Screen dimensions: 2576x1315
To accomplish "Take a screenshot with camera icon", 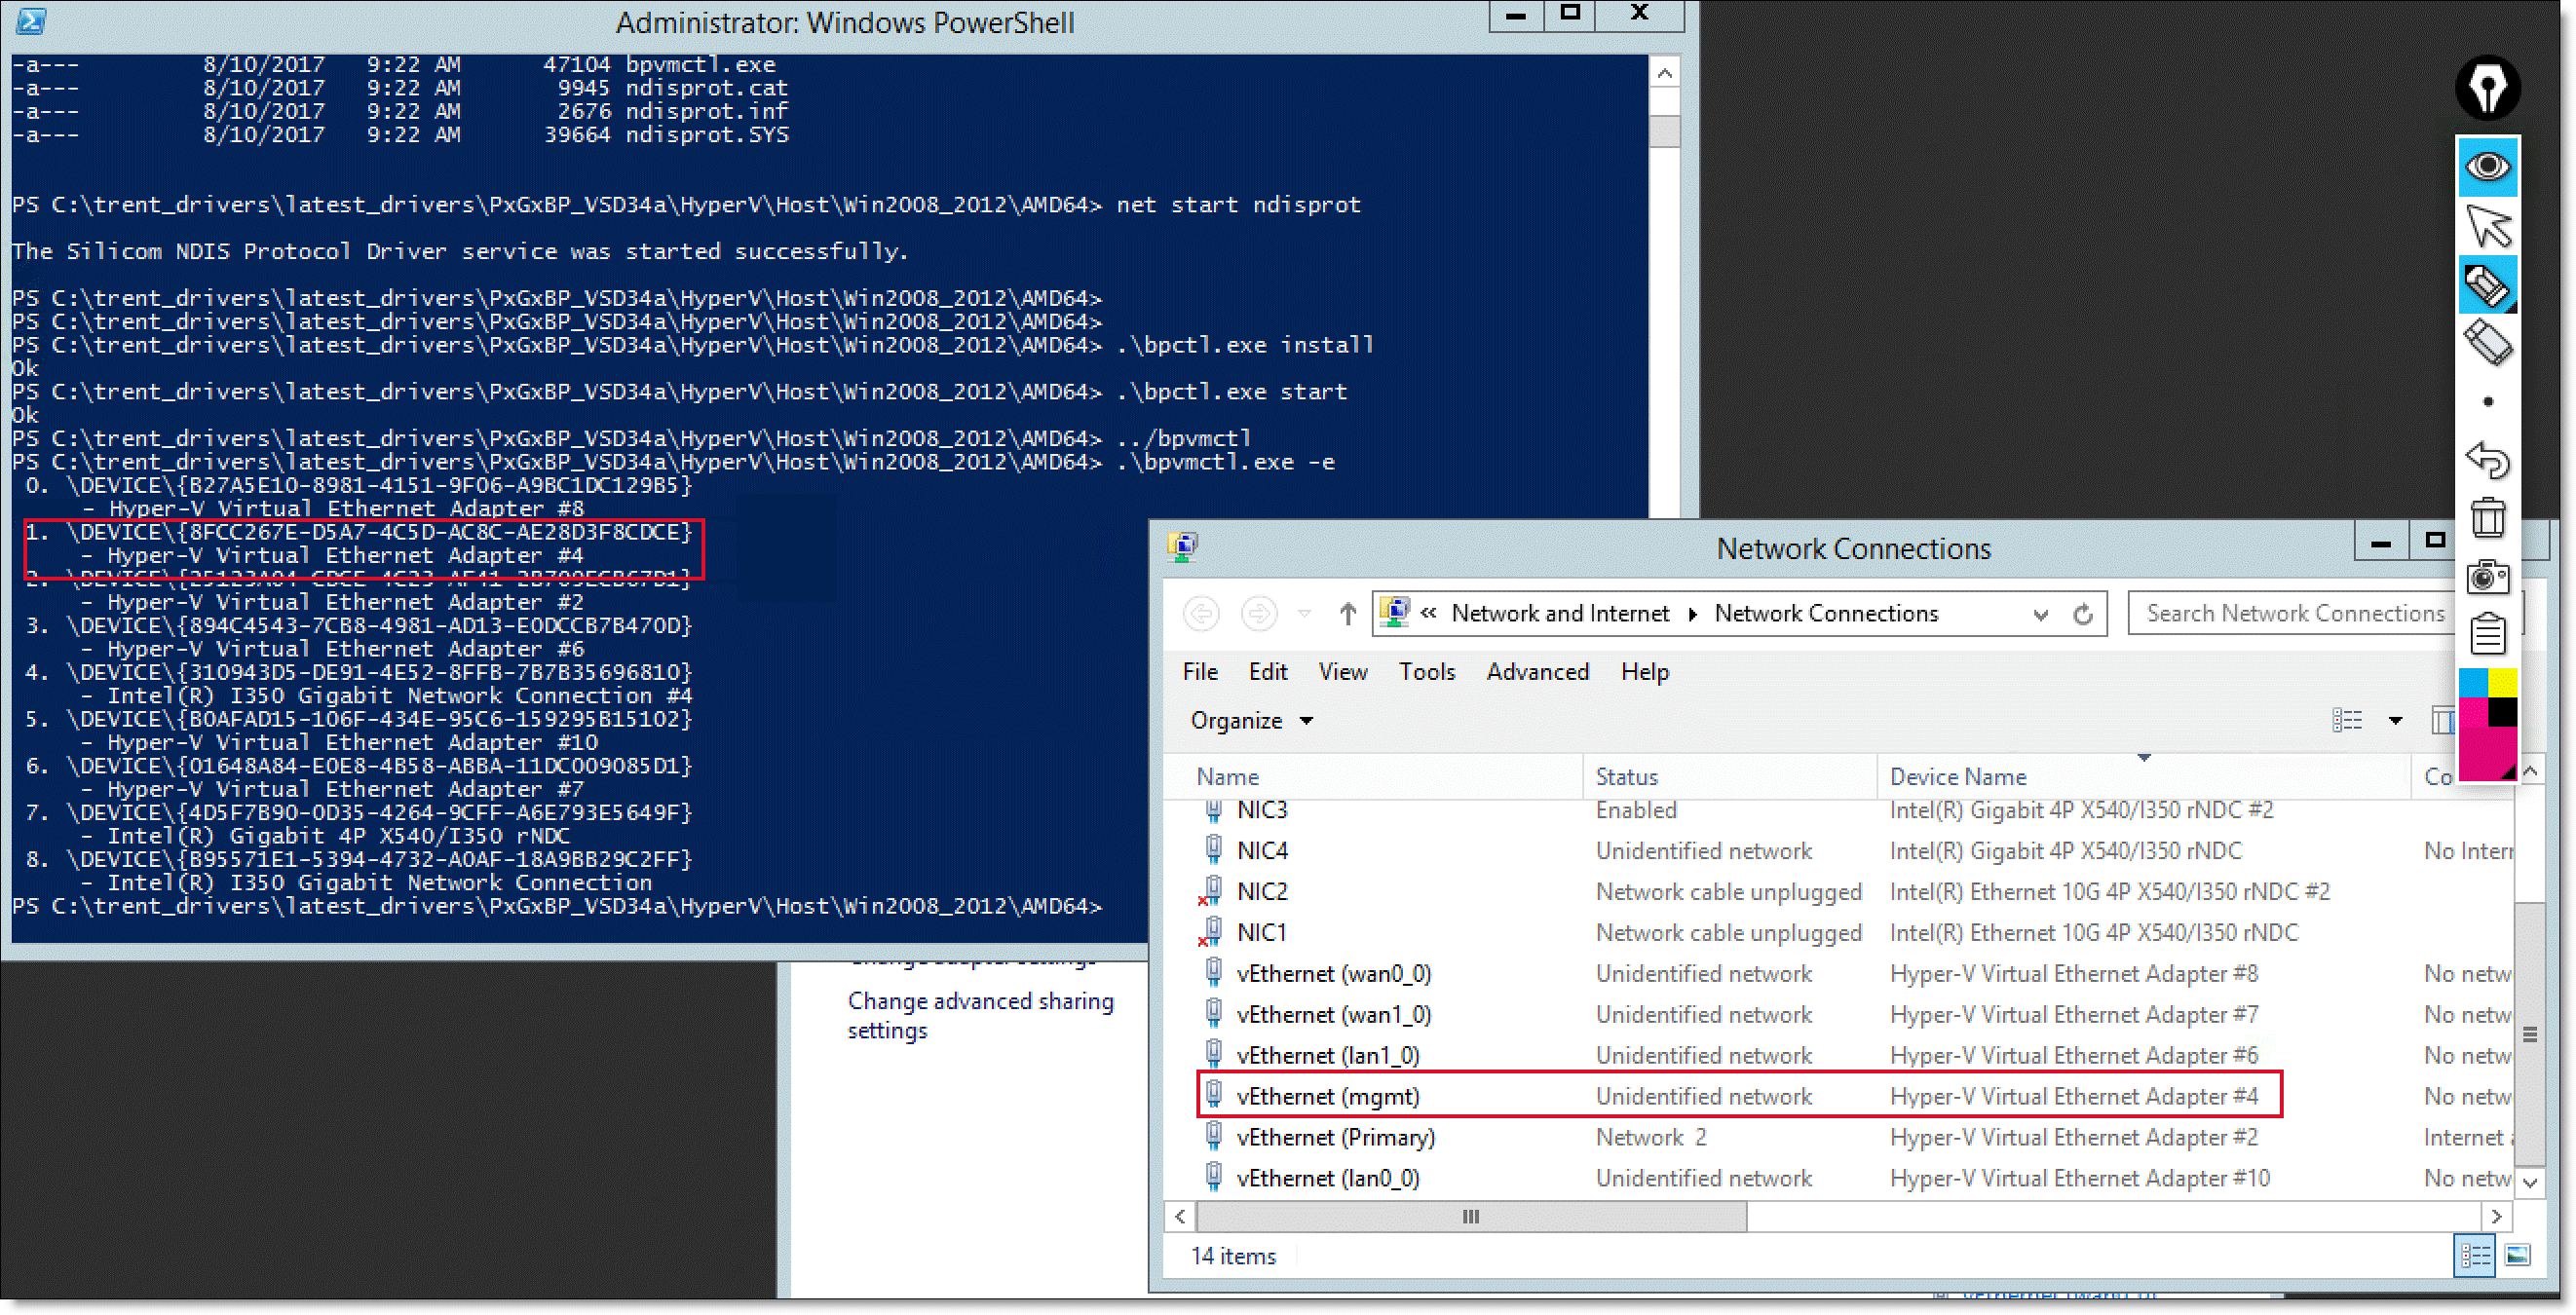I will click(2487, 577).
